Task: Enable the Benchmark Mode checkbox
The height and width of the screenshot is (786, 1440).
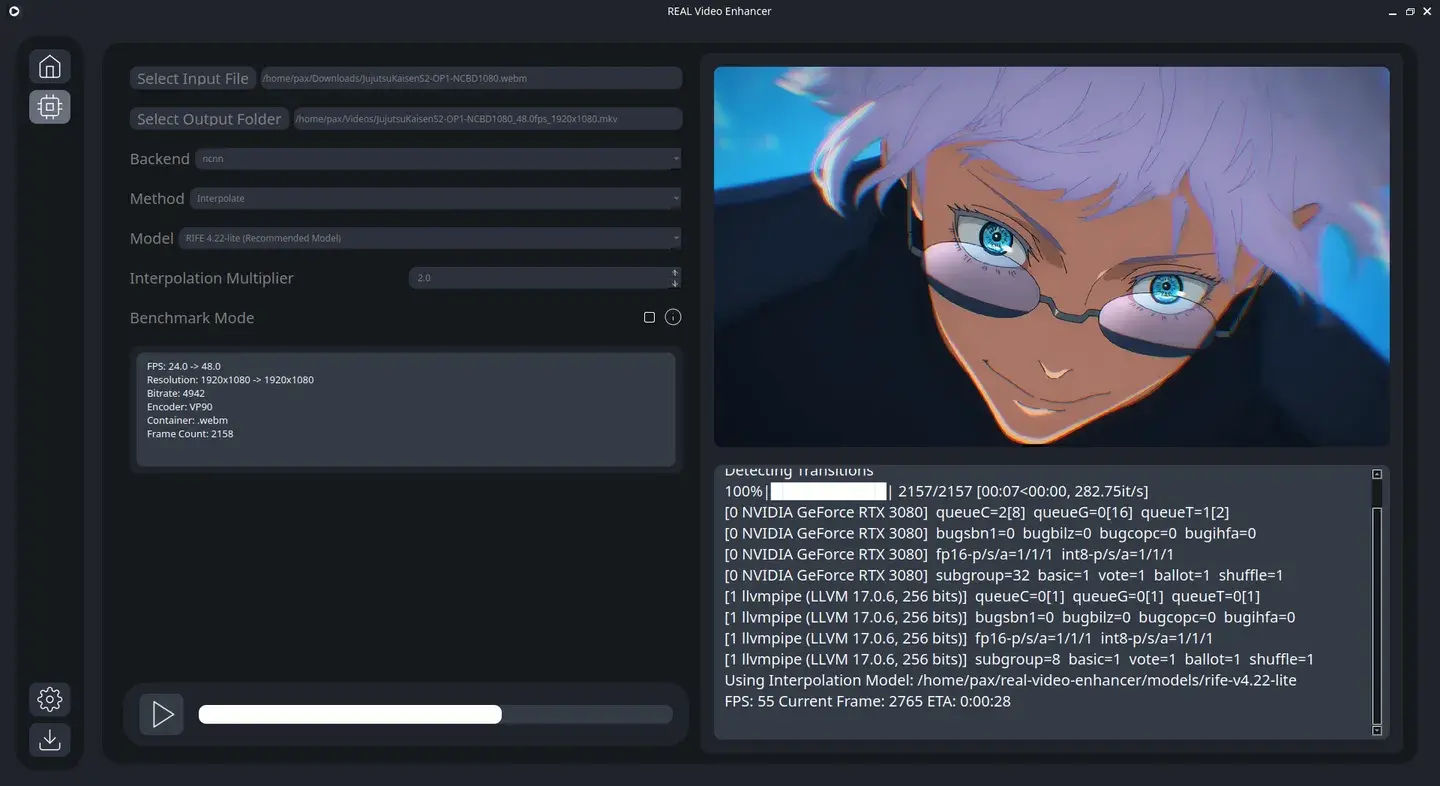Action: coord(649,317)
